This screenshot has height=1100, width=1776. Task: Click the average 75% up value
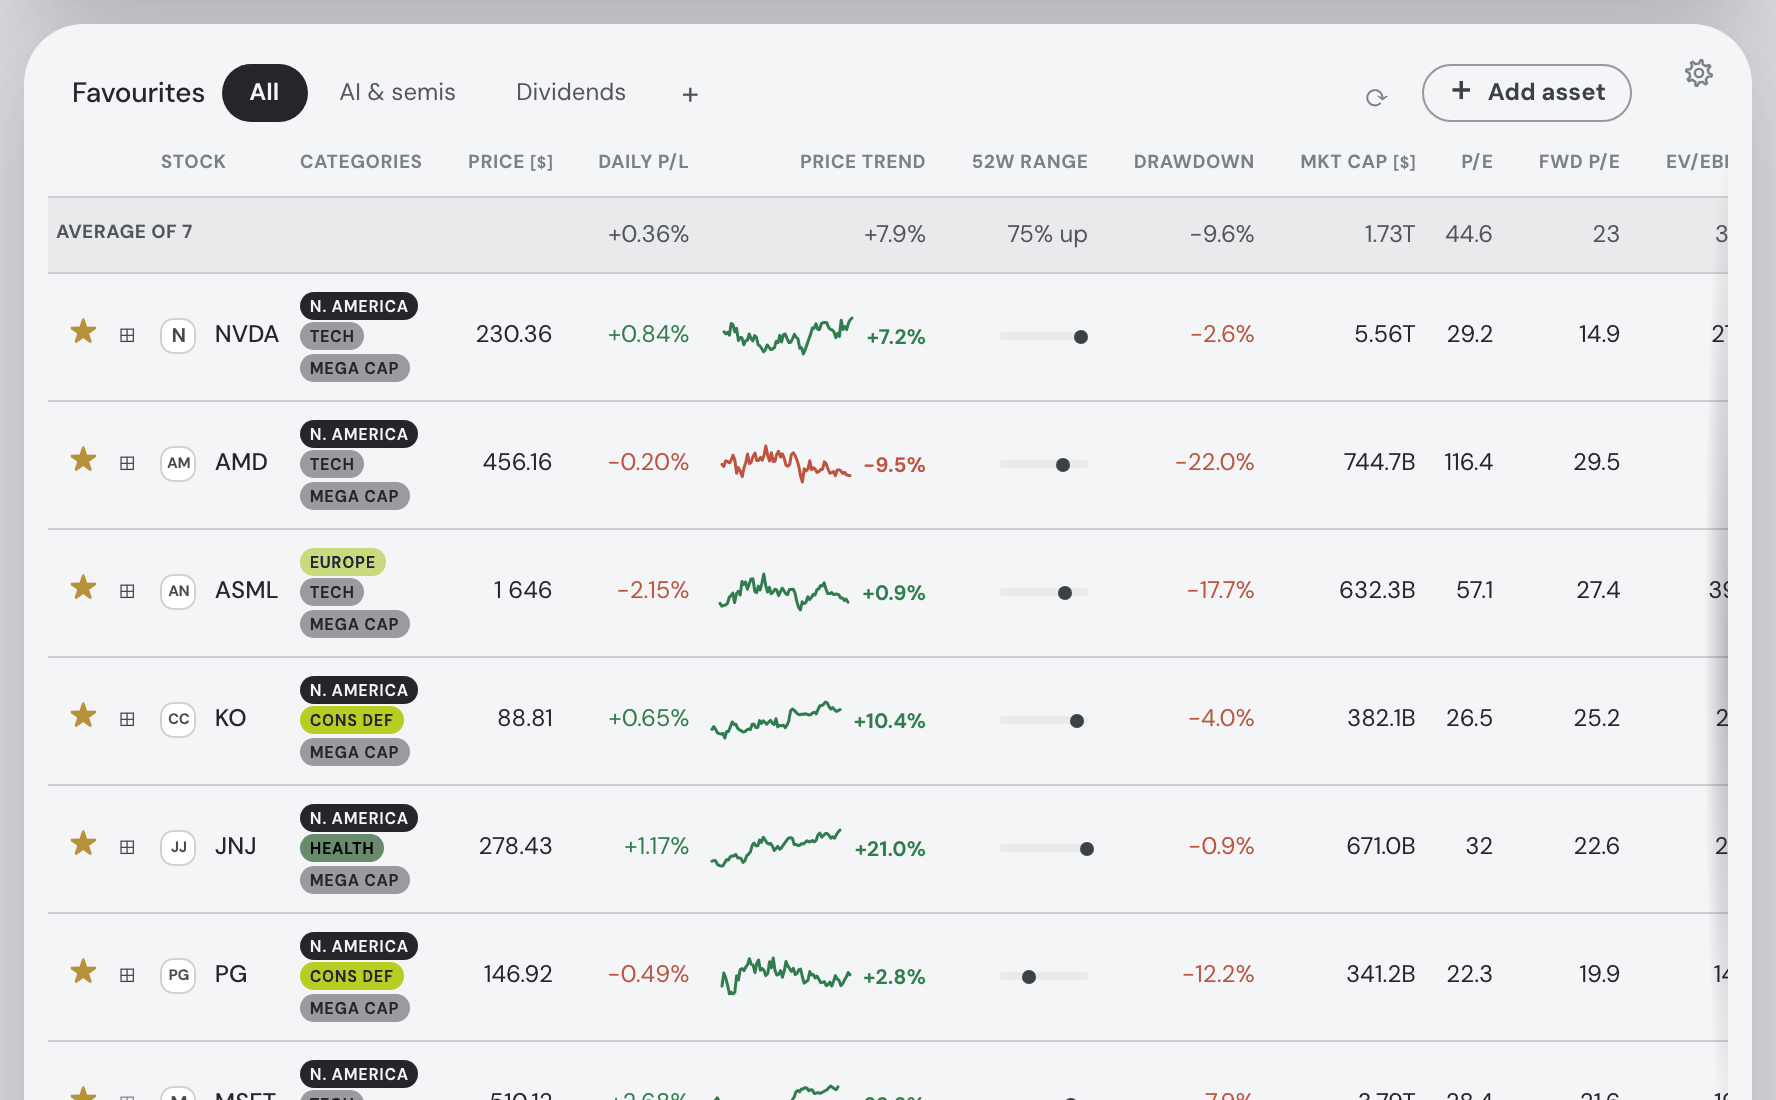click(1047, 234)
